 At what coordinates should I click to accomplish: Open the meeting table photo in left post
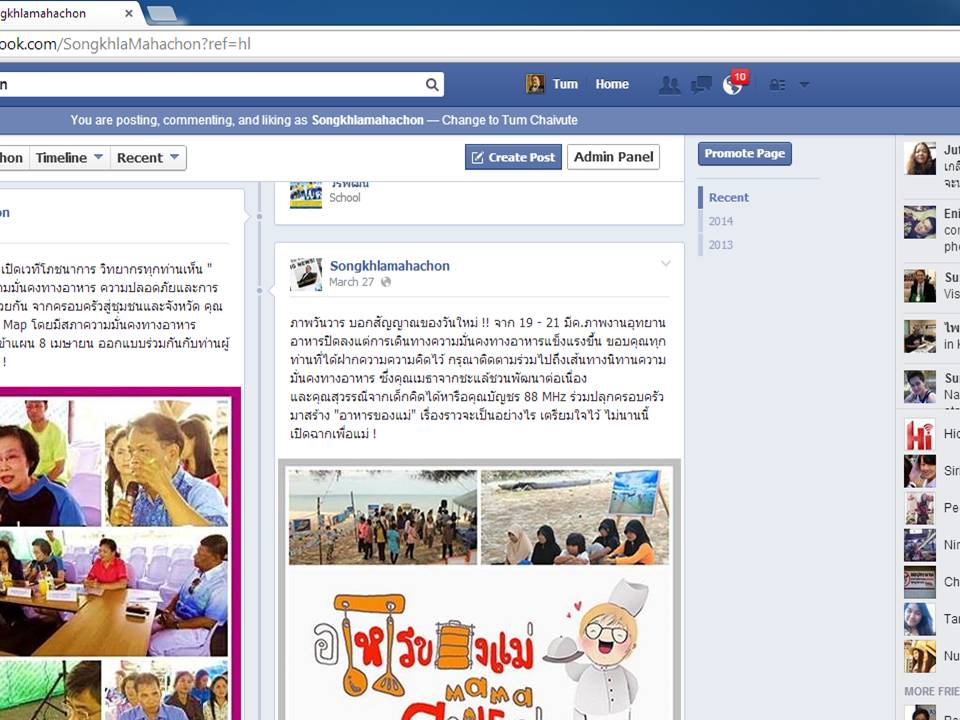coord(114,594)
